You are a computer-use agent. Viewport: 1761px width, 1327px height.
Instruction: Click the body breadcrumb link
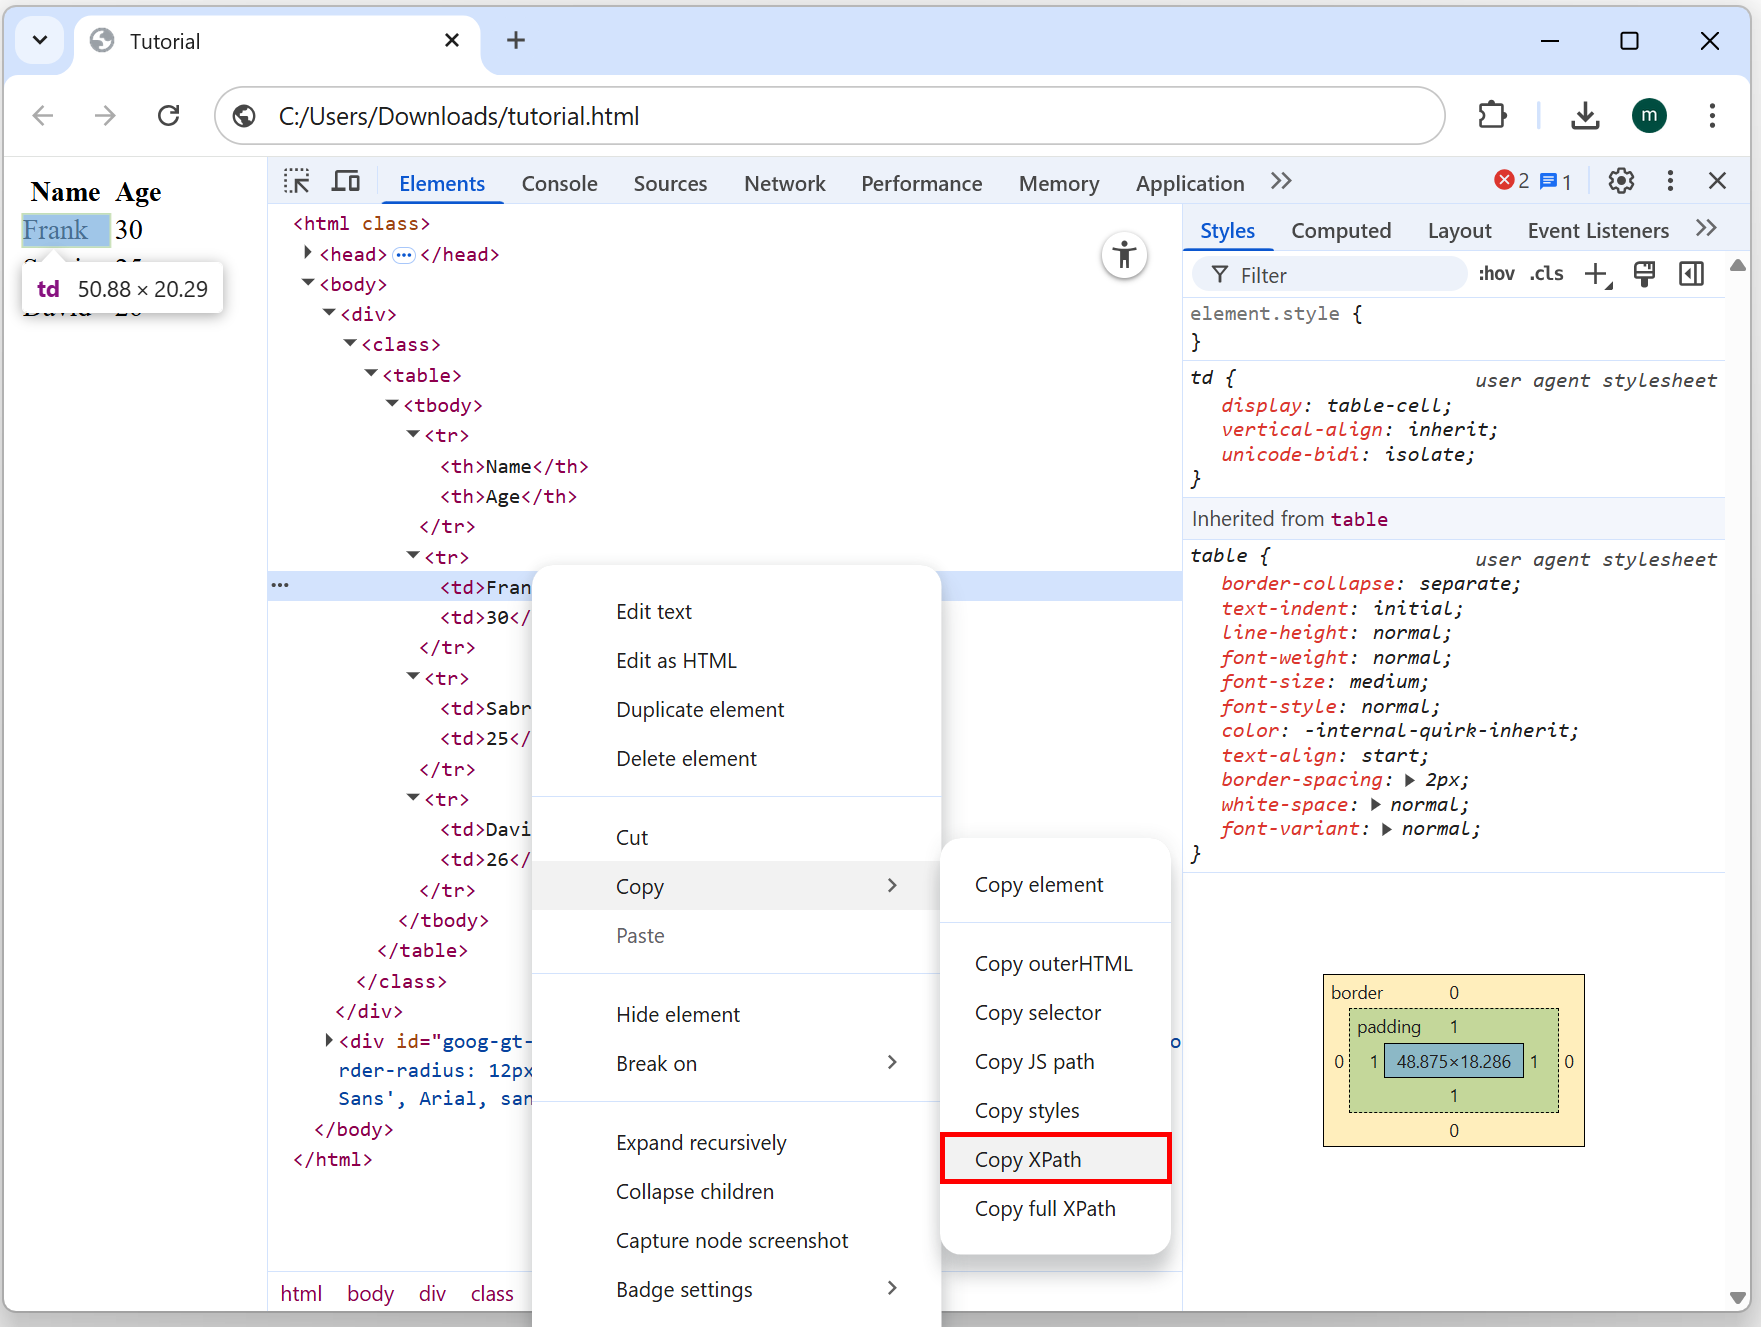(x=370, y=1294)
